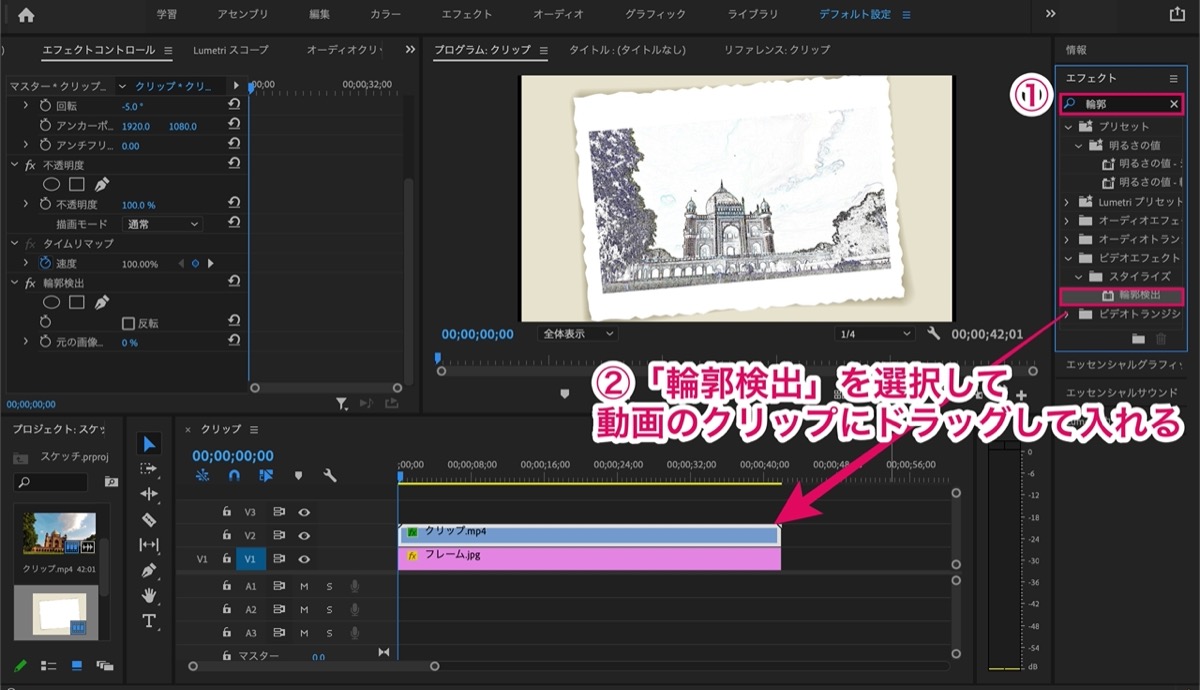The image size is (1200, 690).
Task: Create new custom bin in Effects panel
Action: [1138, 340]
